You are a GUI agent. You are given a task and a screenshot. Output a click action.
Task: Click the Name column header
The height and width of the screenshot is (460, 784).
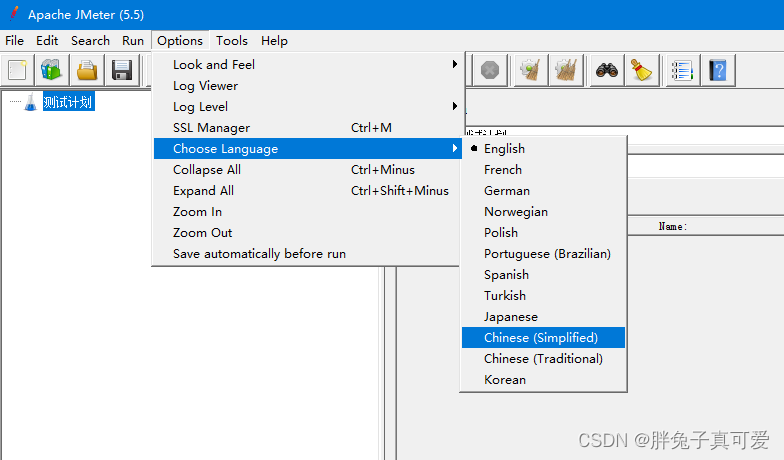[x=672, y=226]
